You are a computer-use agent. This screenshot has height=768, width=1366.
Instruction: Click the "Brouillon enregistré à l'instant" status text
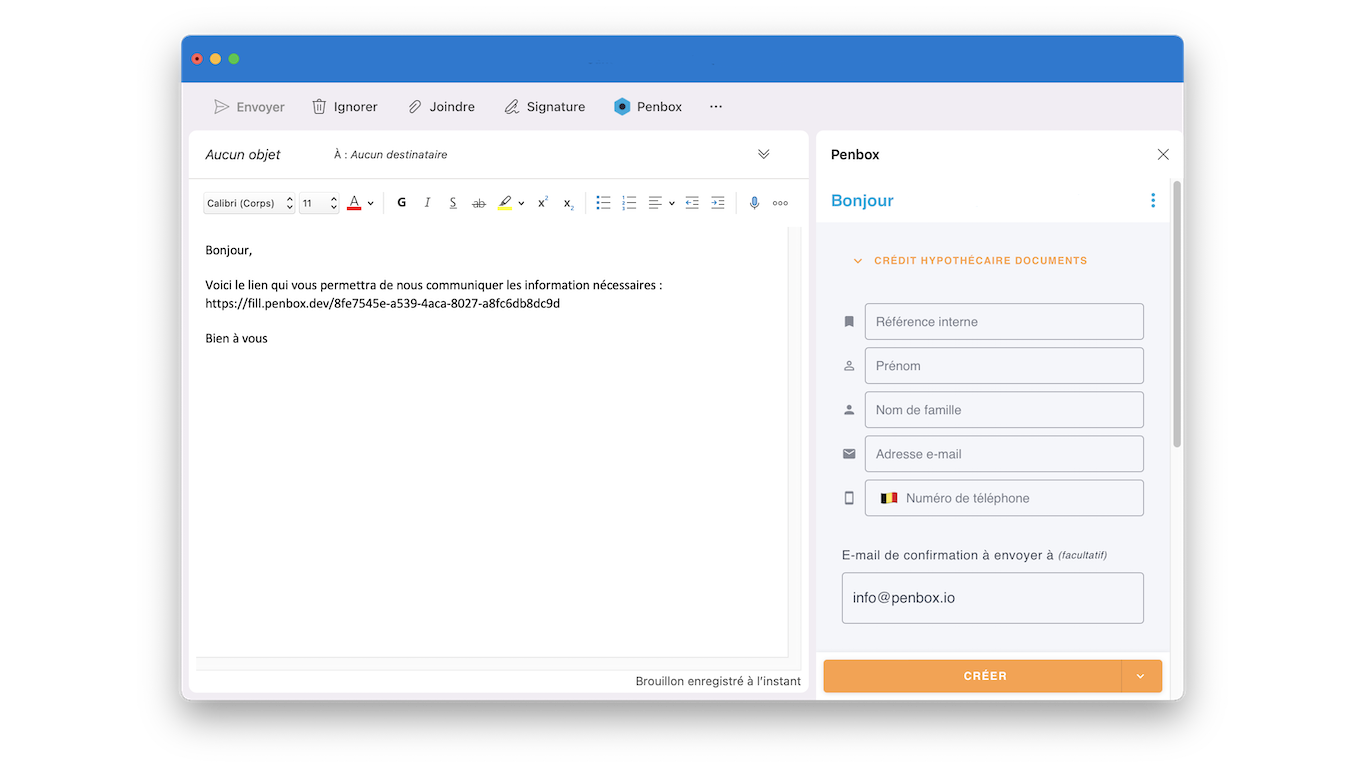pos(718,681)
